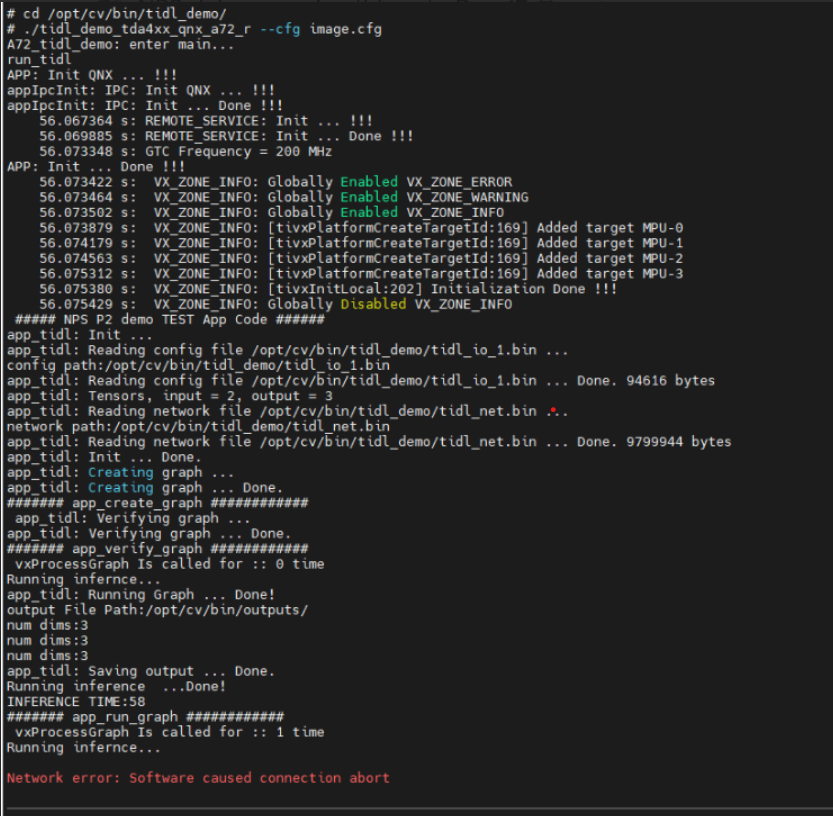Click the 'Tensors, input = 2, output = 3' line
833x816 pixels.
(169, 396)
